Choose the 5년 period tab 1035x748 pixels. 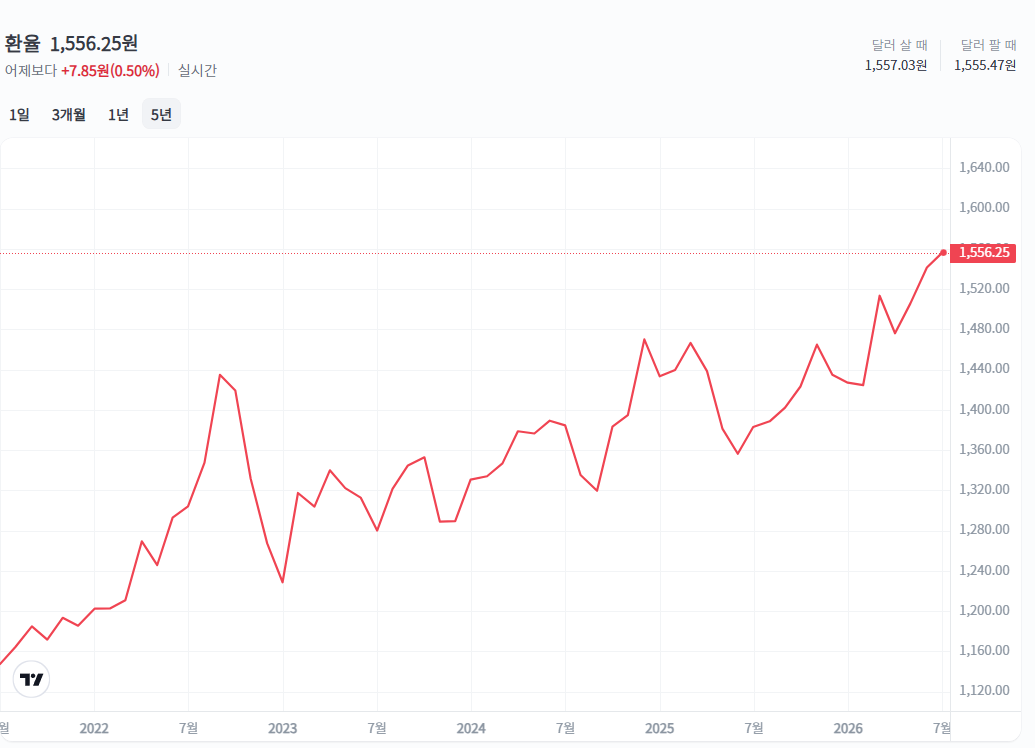pos(161,114)
